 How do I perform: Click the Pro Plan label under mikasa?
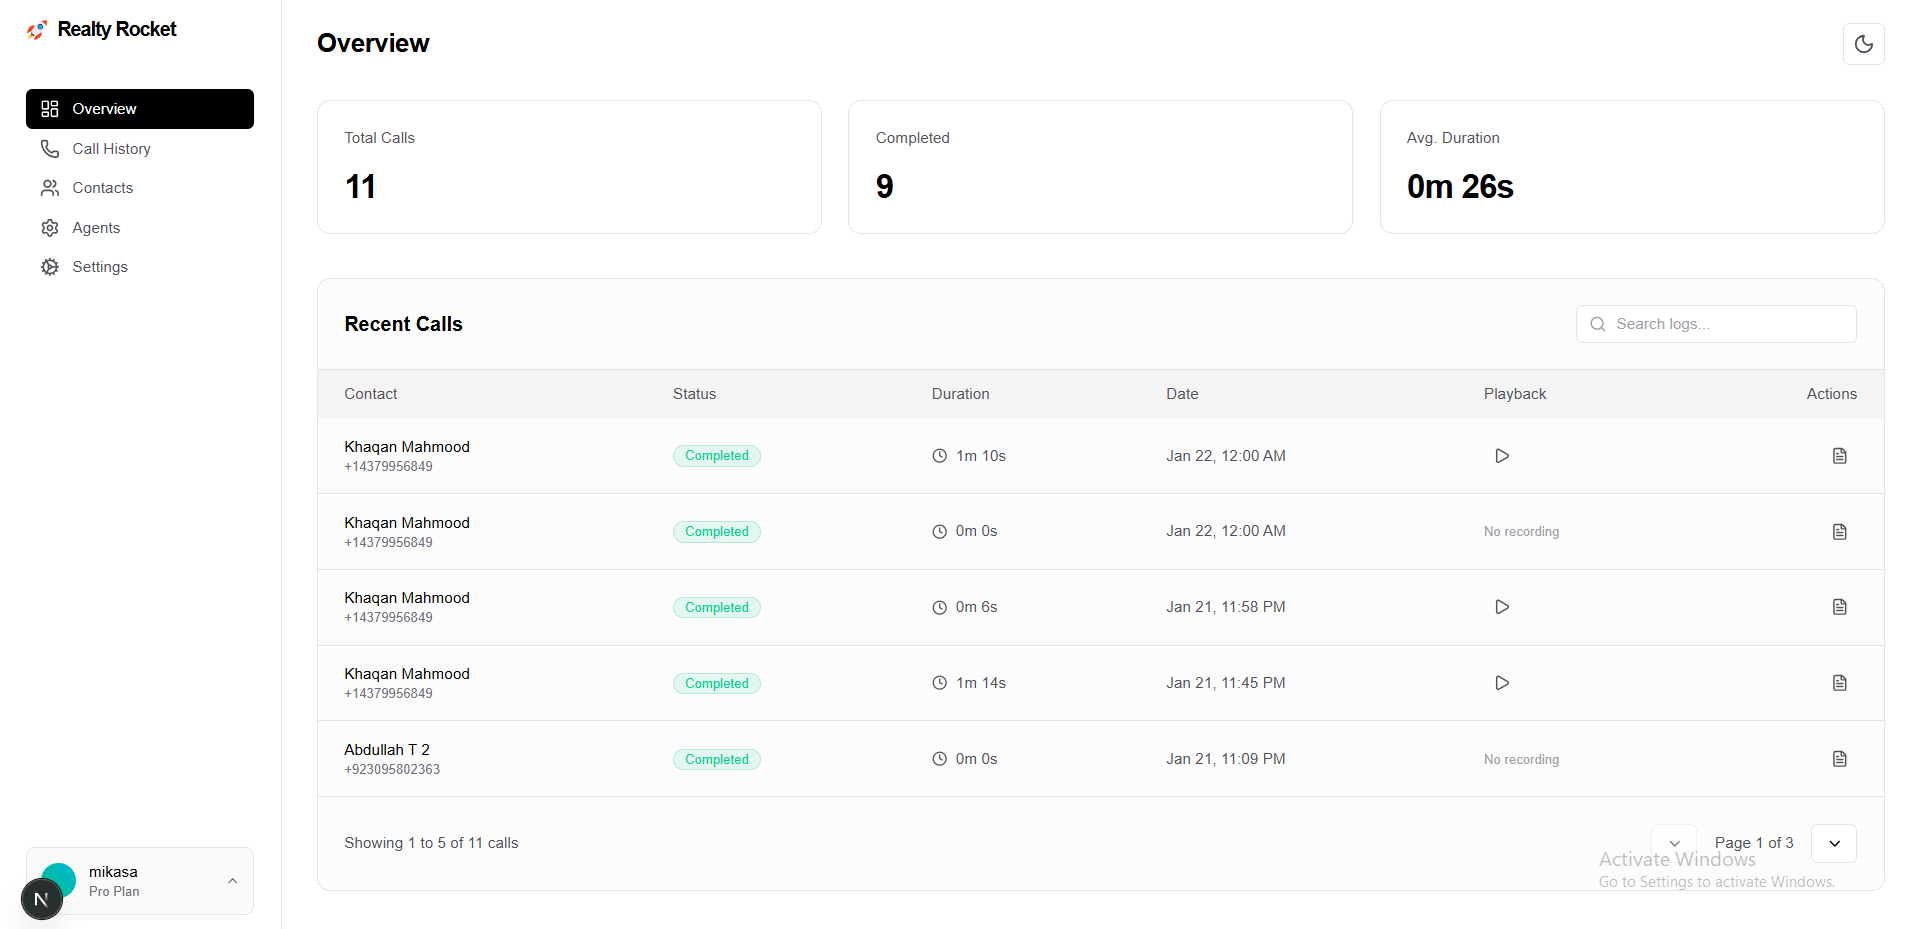[114, 892]
